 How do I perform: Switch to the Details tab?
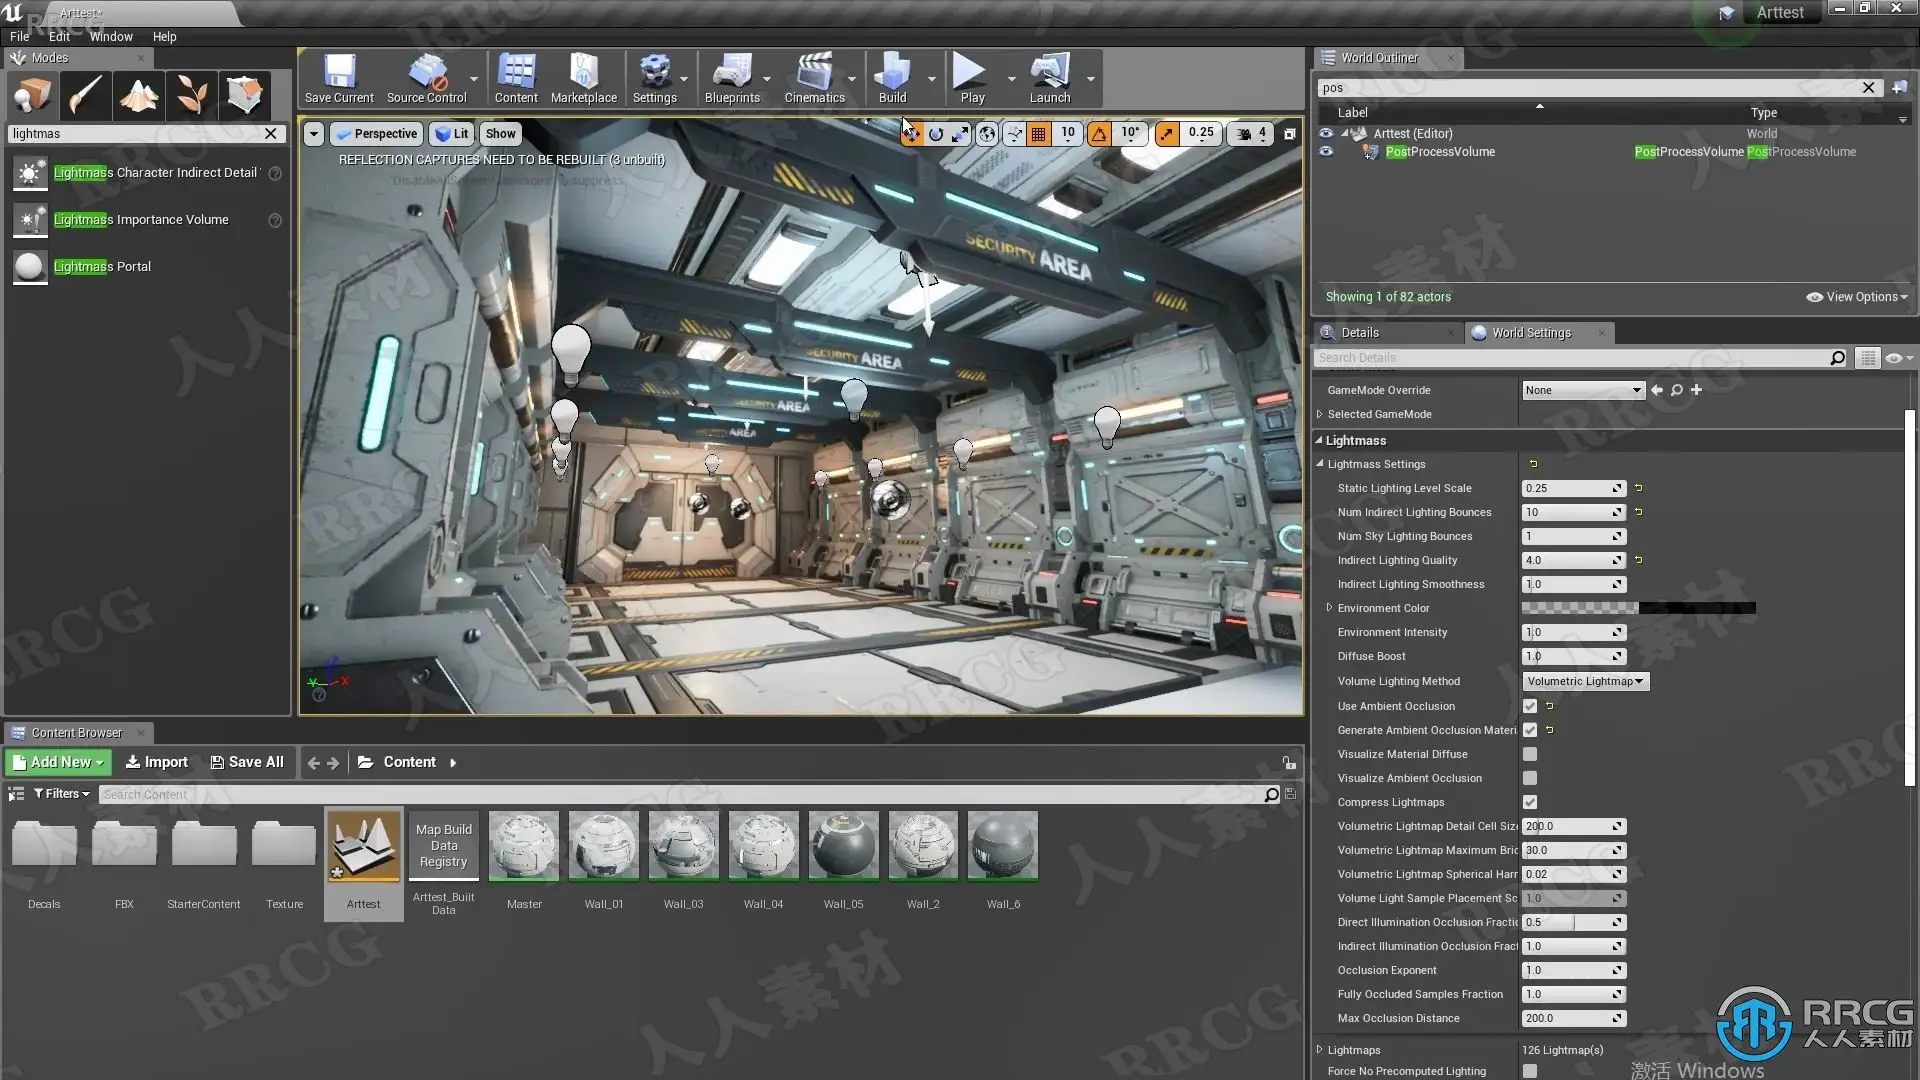[x=1359, y=332]
